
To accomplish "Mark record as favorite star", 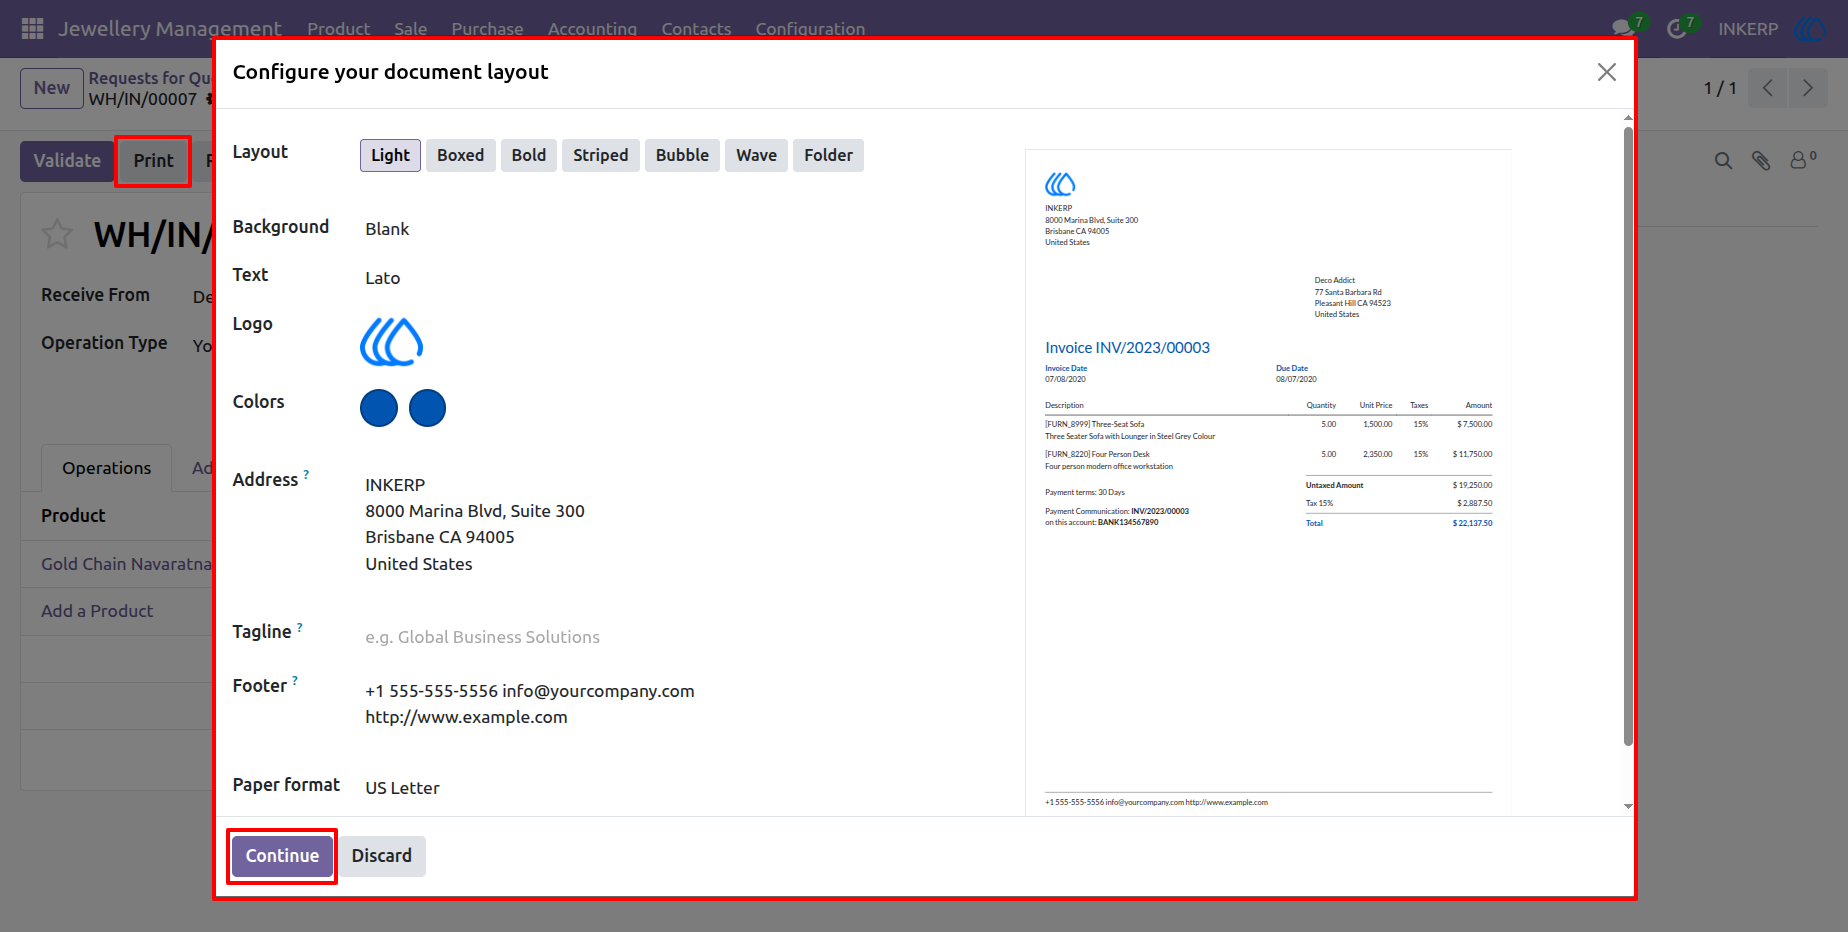I will 57,234.
